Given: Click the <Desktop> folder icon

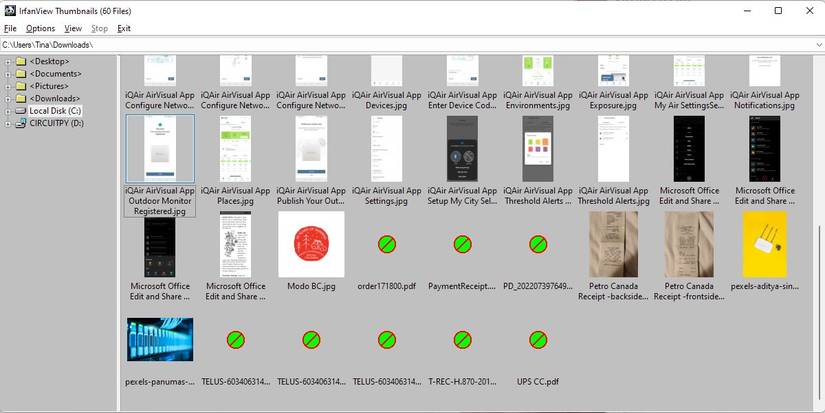Looking at the screenshot, I should coord(21,62).
